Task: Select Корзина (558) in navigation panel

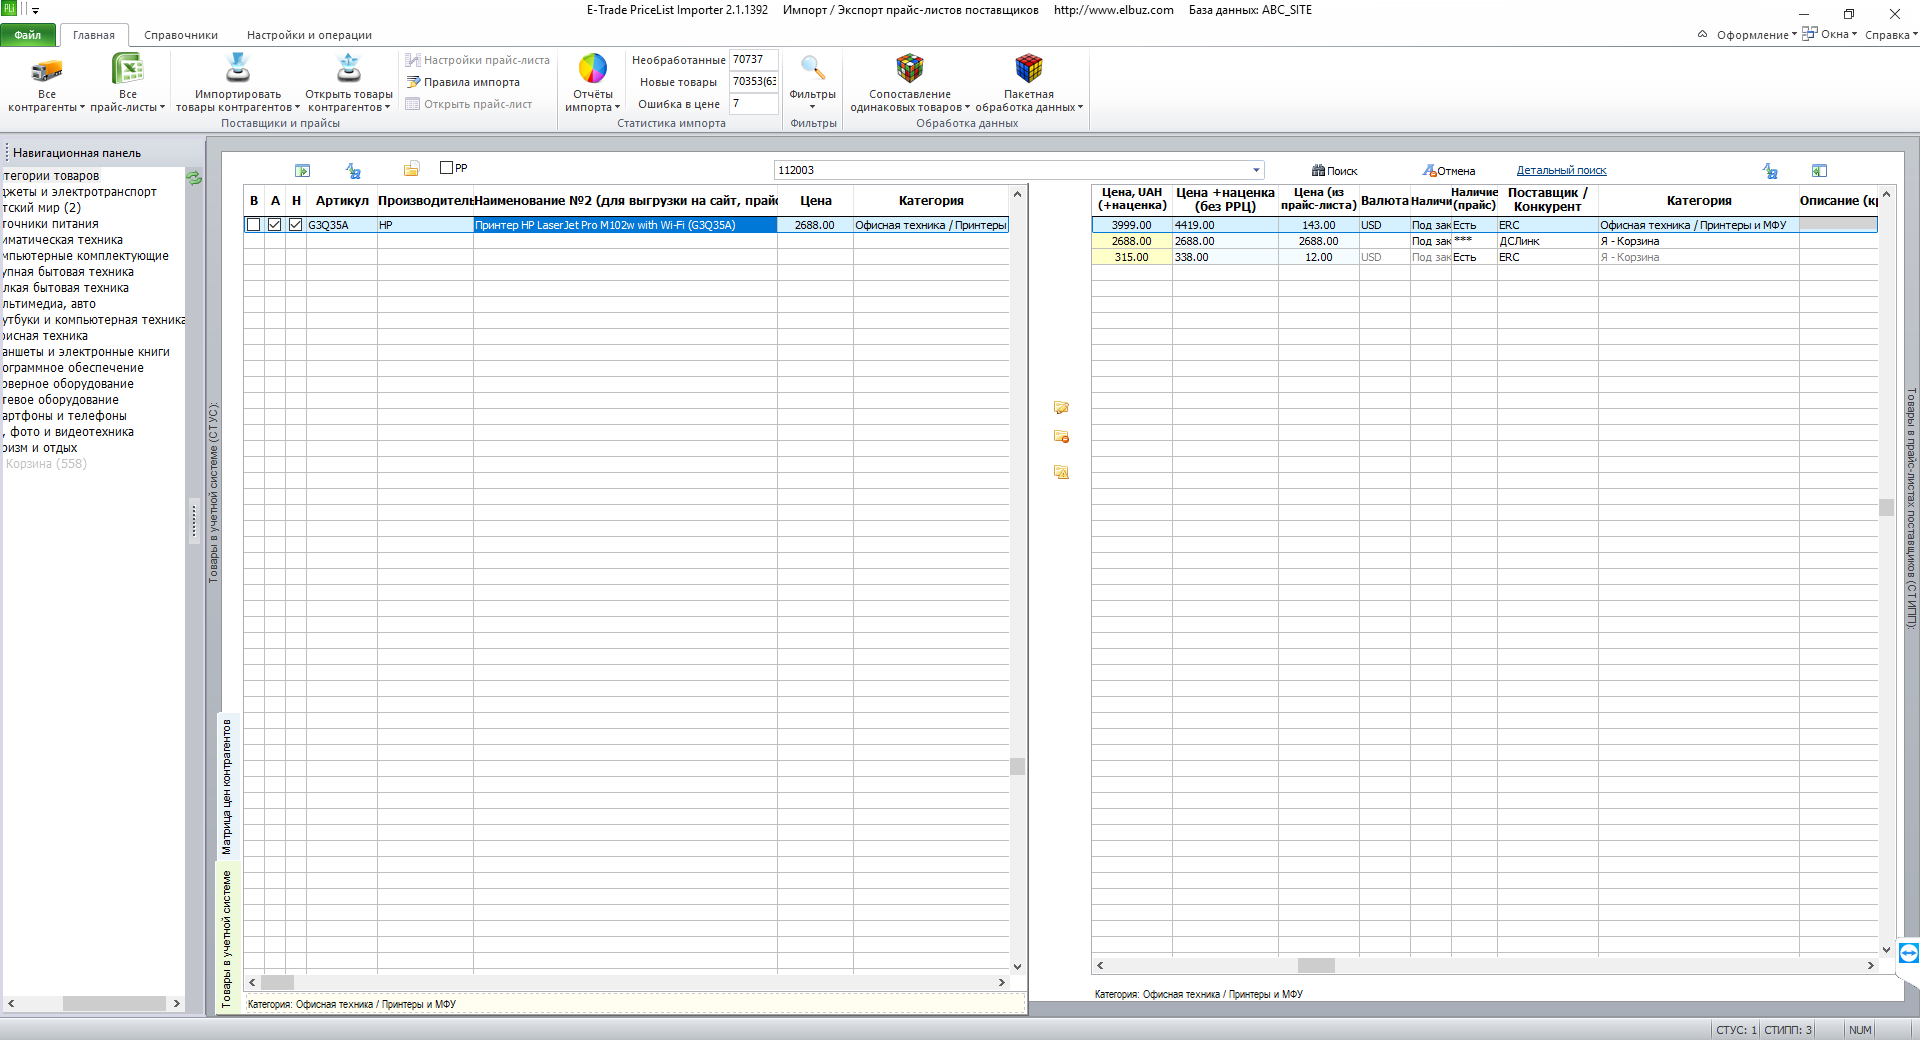Action: click(46, 464)
